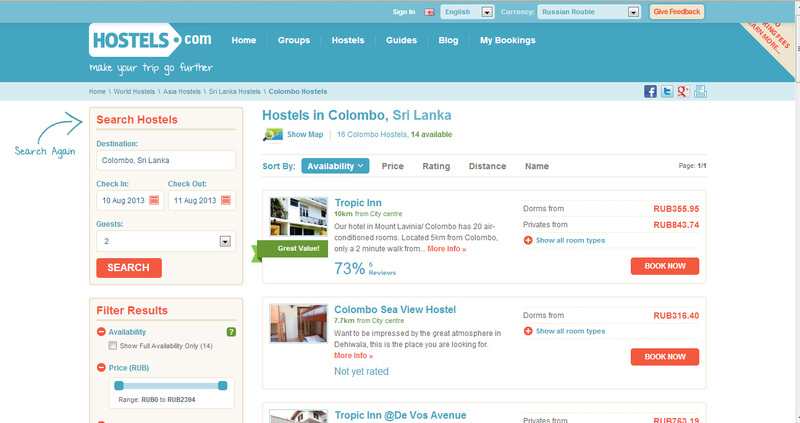The image size is (800, 423).
Task: Click the Availability help question mark icon
Action: tap(231, 332)
